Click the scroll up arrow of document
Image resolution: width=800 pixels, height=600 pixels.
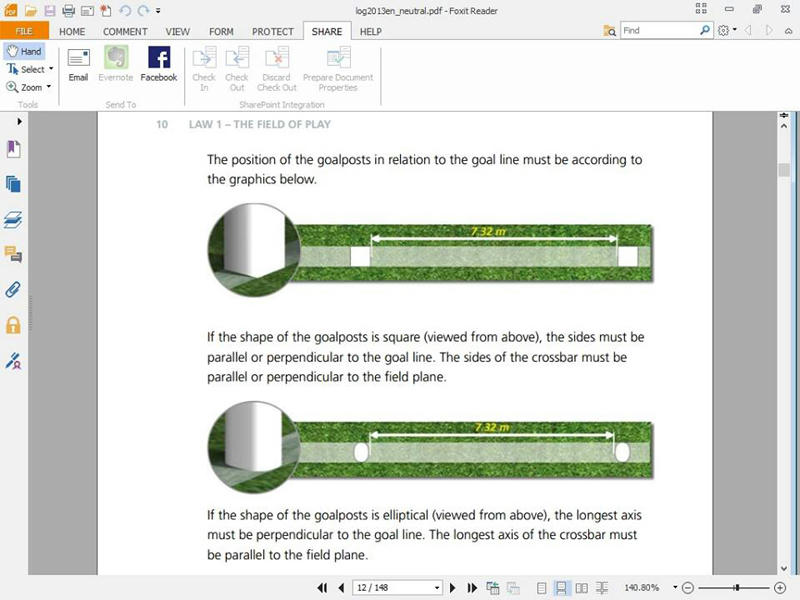click(x=784, y=126)
